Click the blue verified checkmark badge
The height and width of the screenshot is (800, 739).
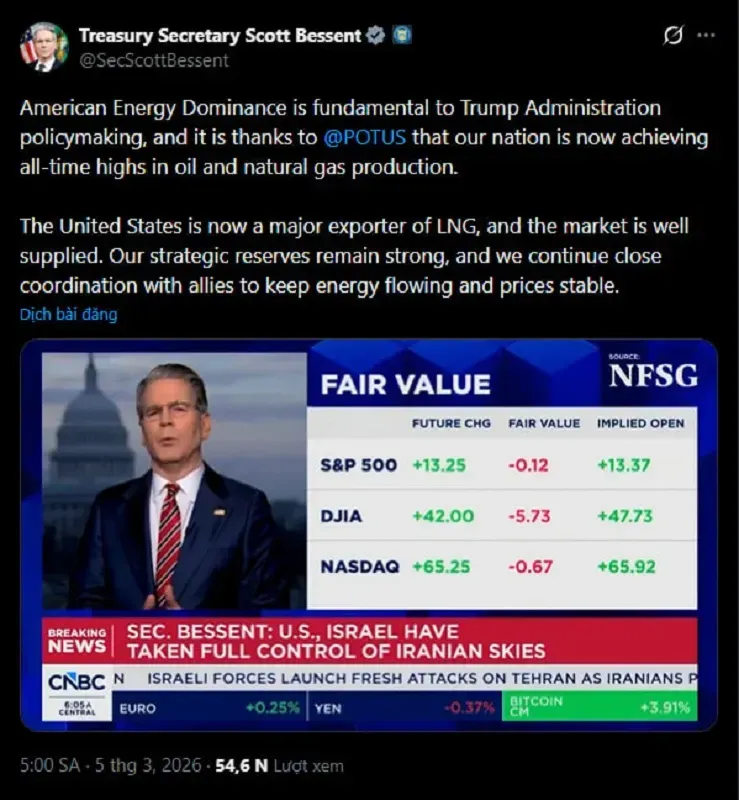pos(375,36)
